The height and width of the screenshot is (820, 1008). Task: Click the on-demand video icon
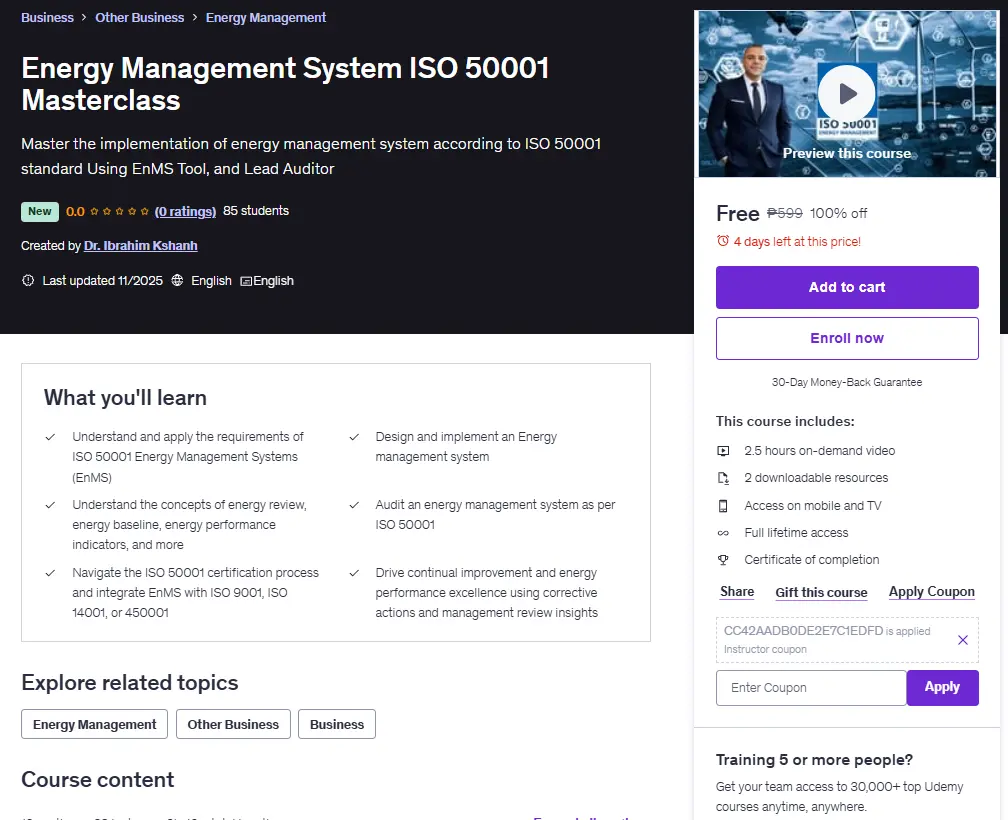(x=723, y=451)
